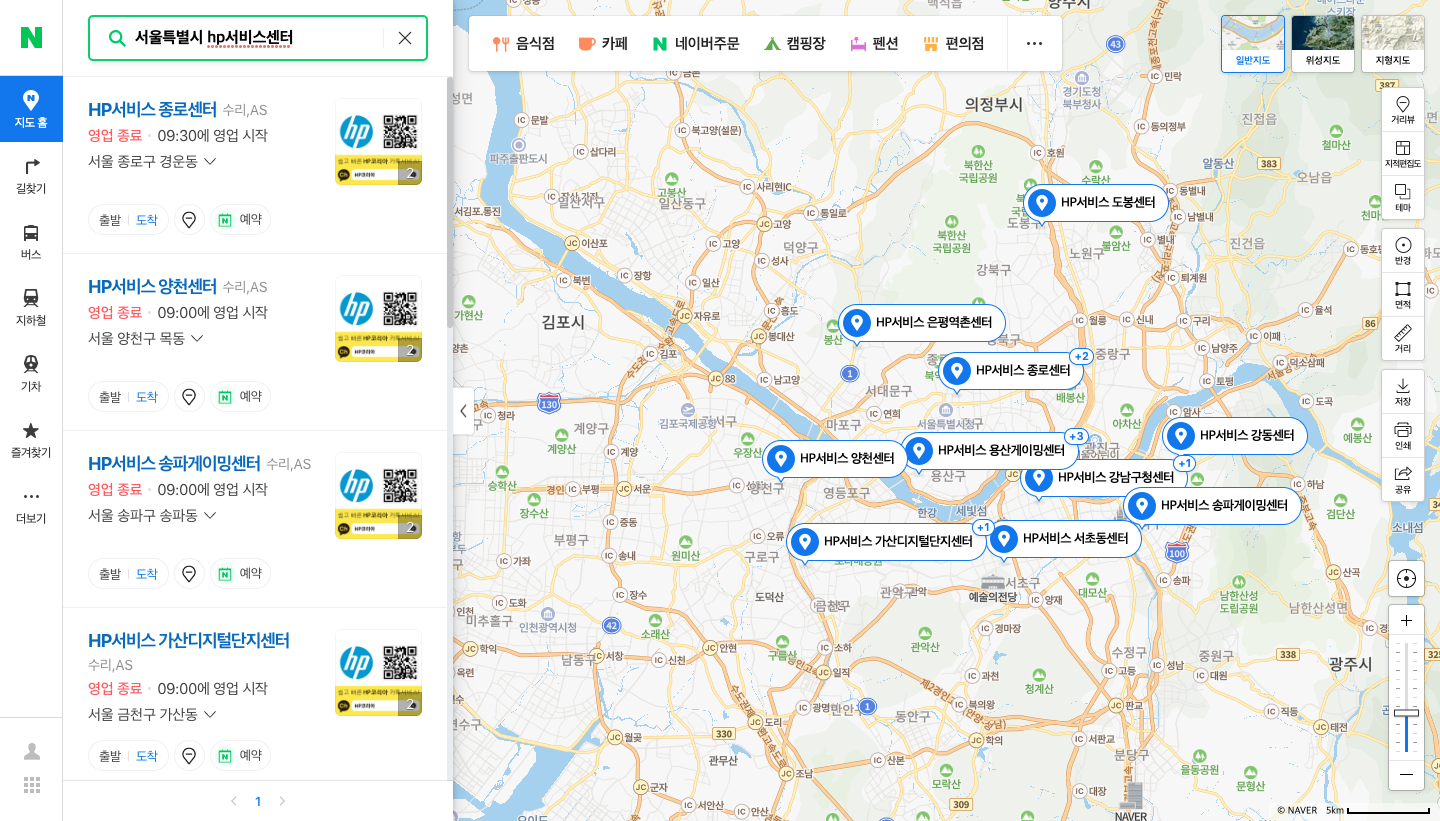Filter map by 네이버주문
1440x821 pixels.
click(x=696, y=44)
